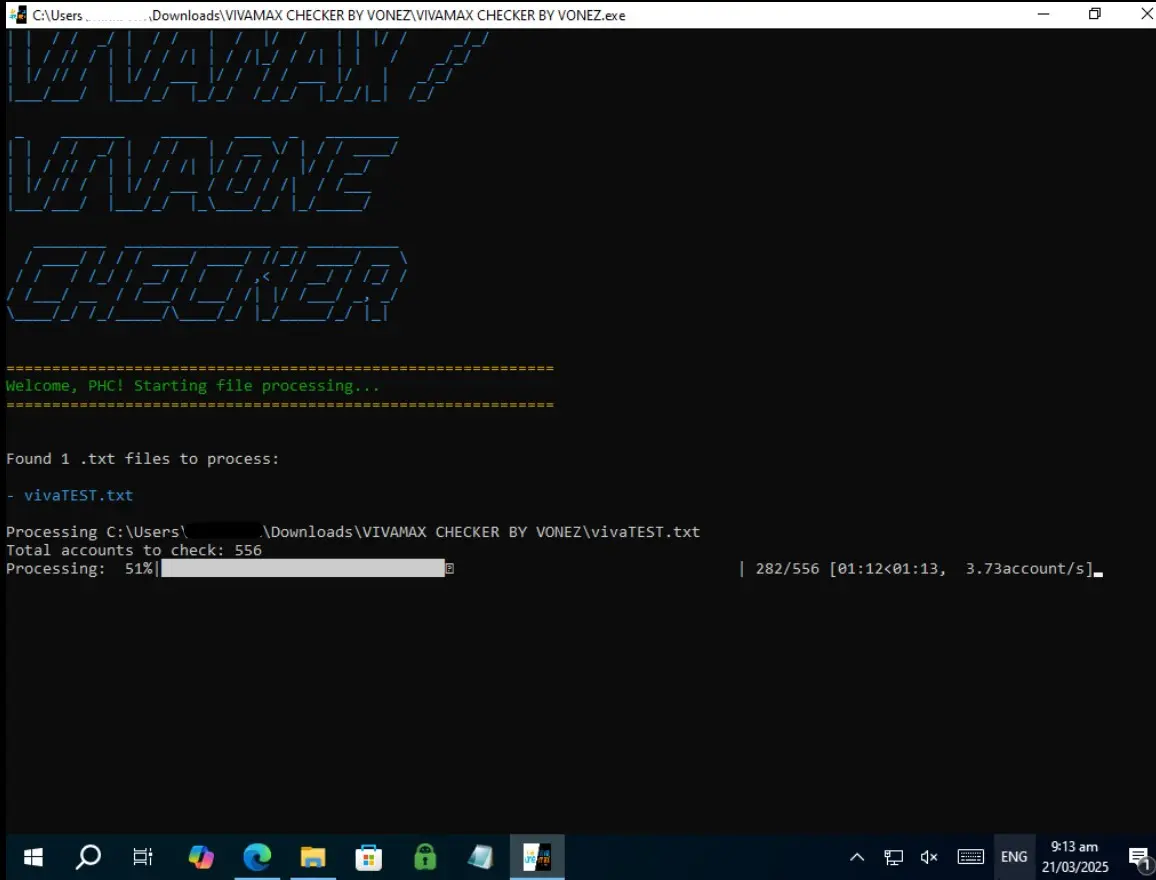The image size is (1156, 880).
Task: Select the VIVAMAX CHECKER taskbar icon
Action: 537,857
